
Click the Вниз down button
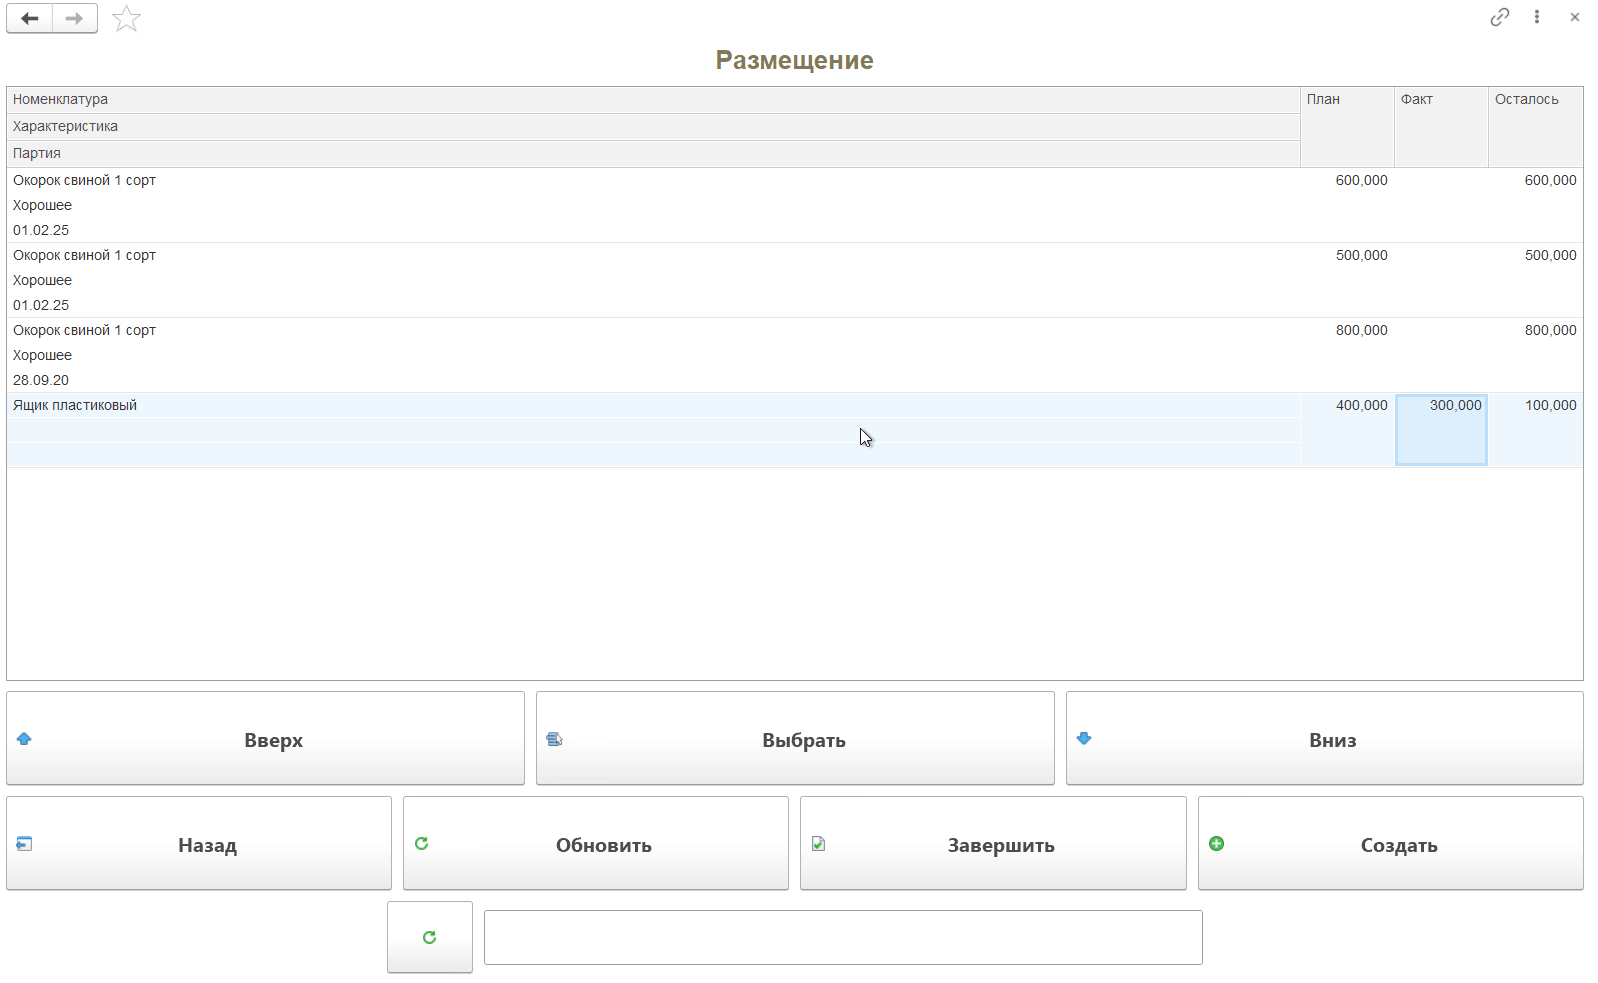point(1324,739)
